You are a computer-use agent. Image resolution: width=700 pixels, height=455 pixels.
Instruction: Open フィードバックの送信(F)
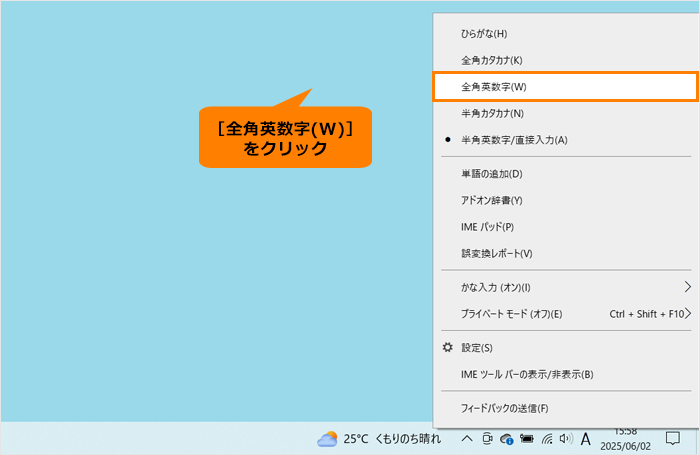[566, 408]
